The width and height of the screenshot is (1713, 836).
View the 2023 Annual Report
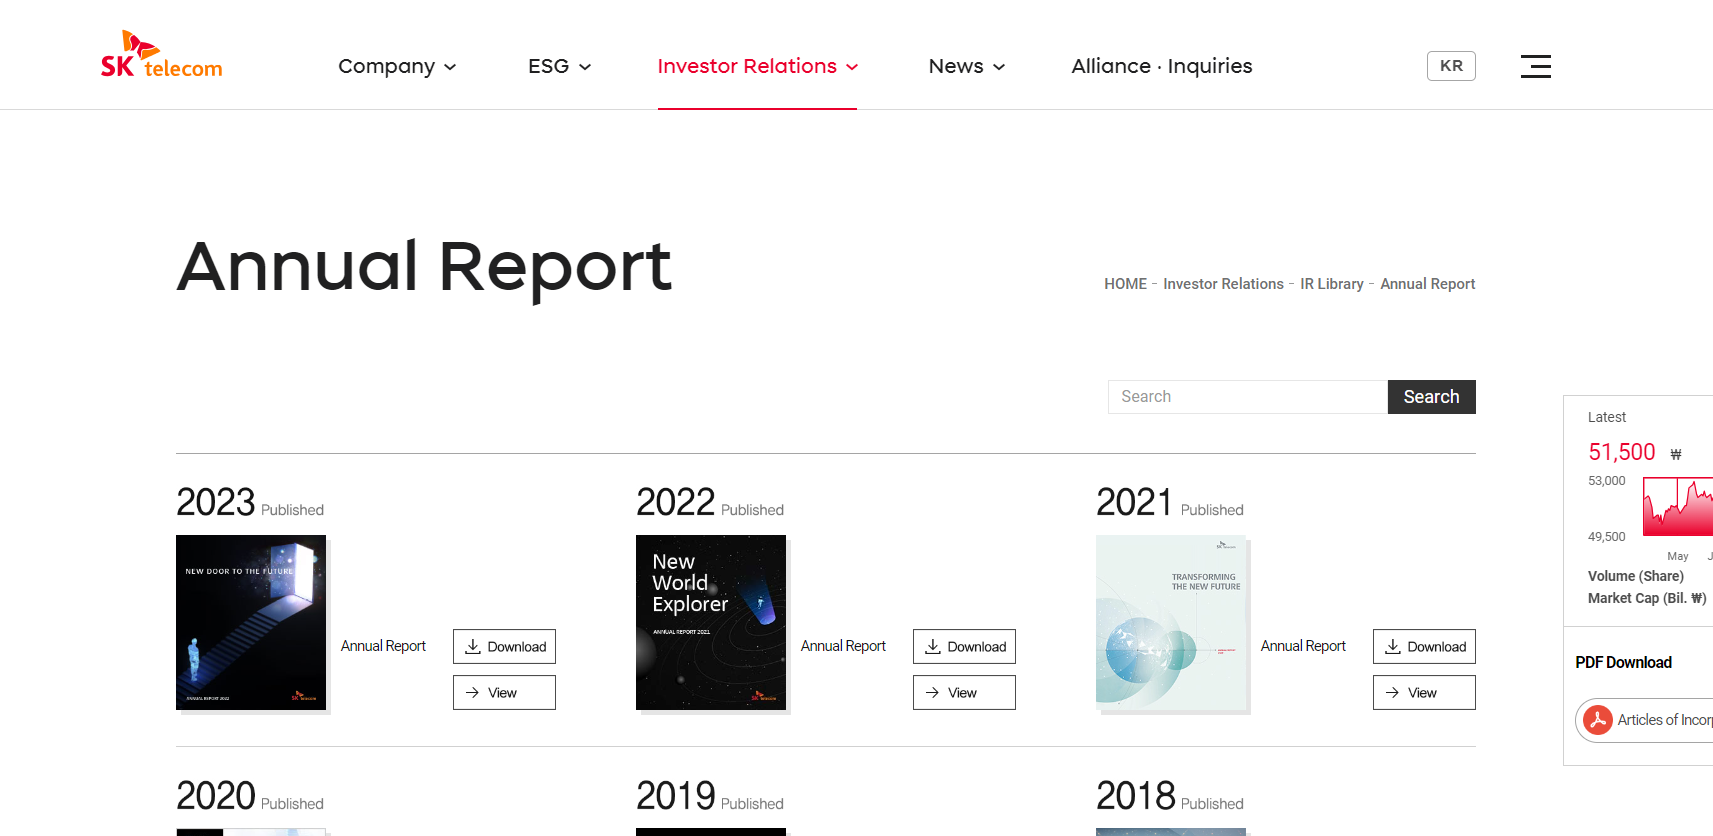click(504, 692)
